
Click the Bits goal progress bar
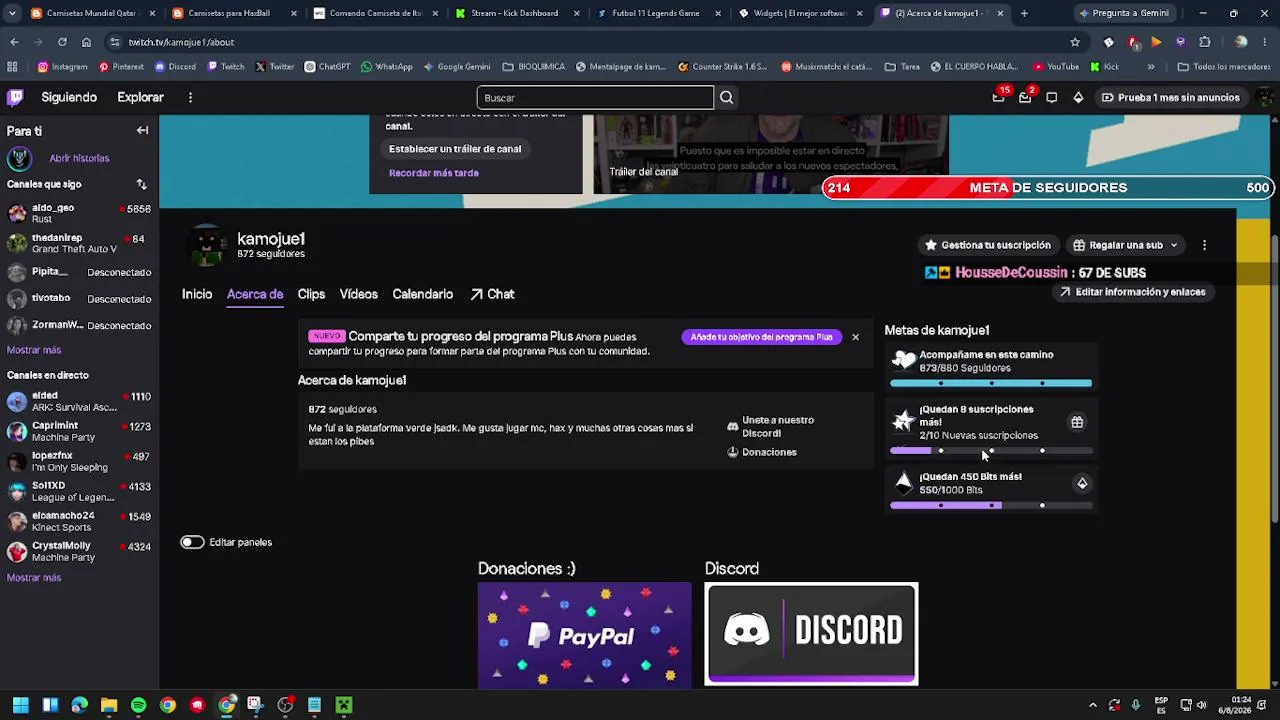coord(991,506)
